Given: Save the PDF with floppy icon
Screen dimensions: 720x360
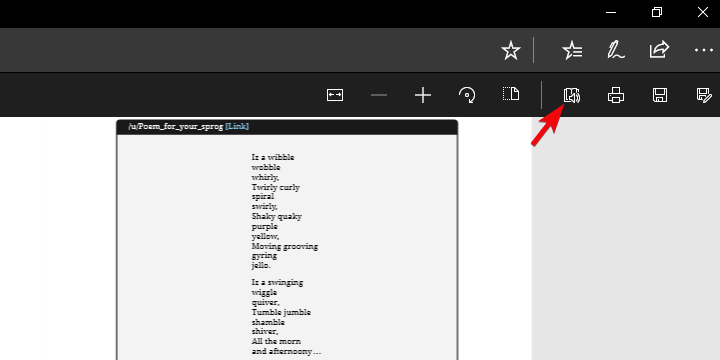Looking at the screenshot, I should click(x=660, y=95).
